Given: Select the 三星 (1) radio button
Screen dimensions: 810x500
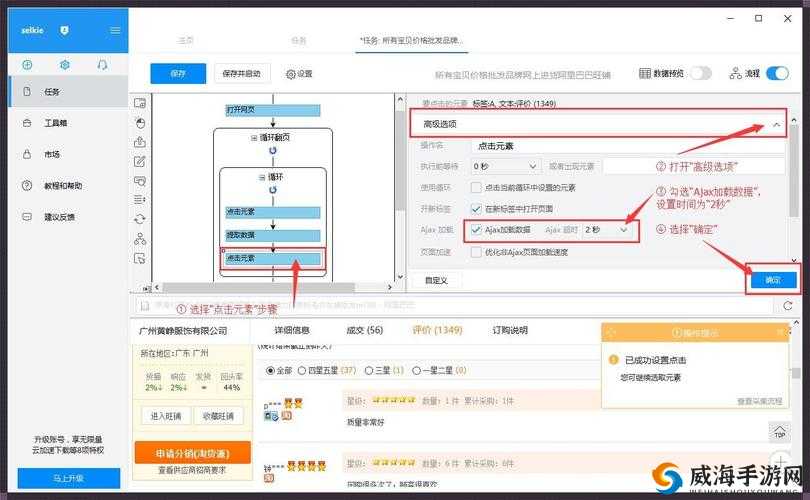Looking at the screenshot, I should coord(368,370).
